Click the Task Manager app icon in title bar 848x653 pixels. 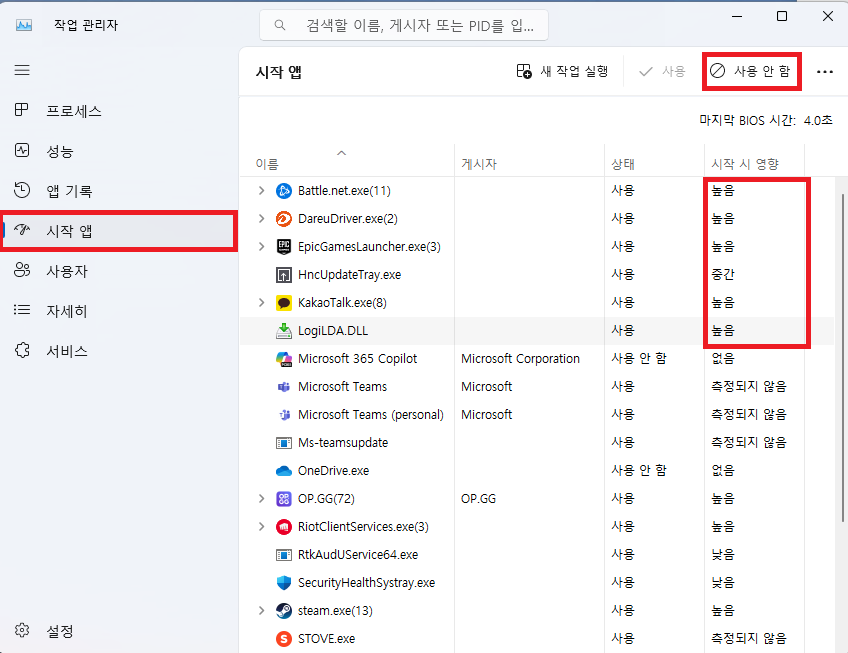[24, 25]
